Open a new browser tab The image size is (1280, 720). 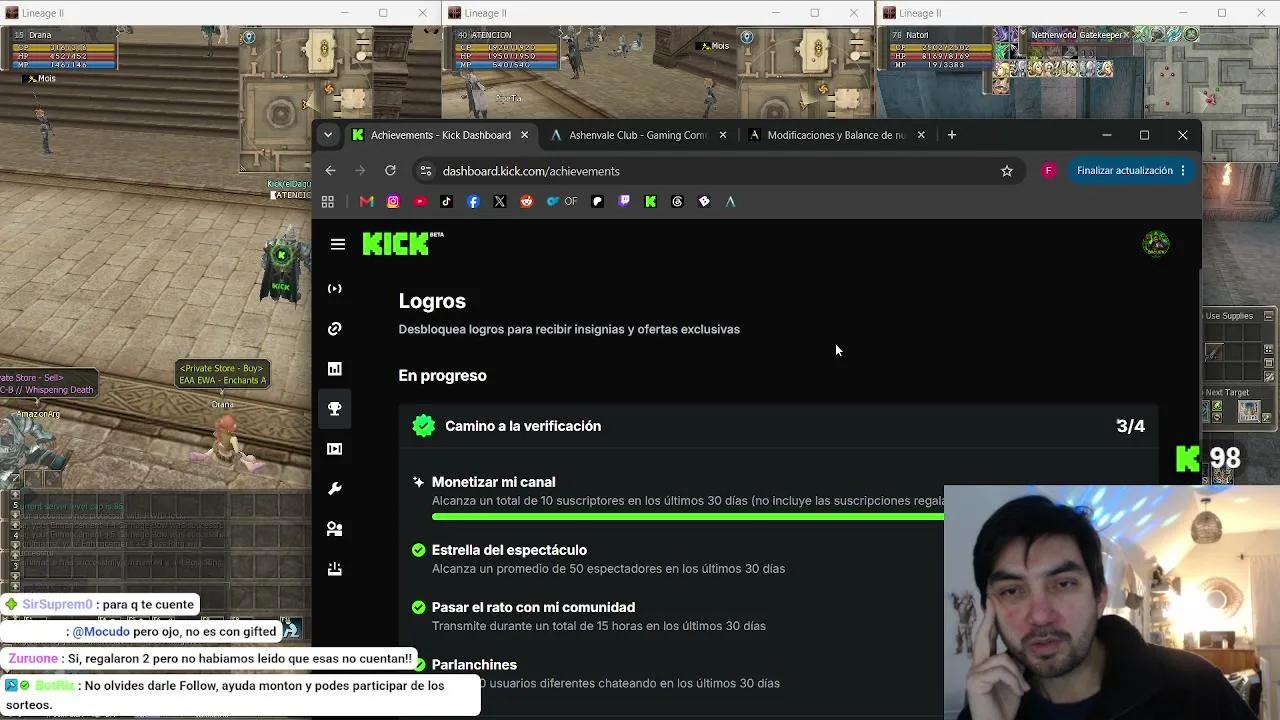pyautogui.click(x=951, y=135)
